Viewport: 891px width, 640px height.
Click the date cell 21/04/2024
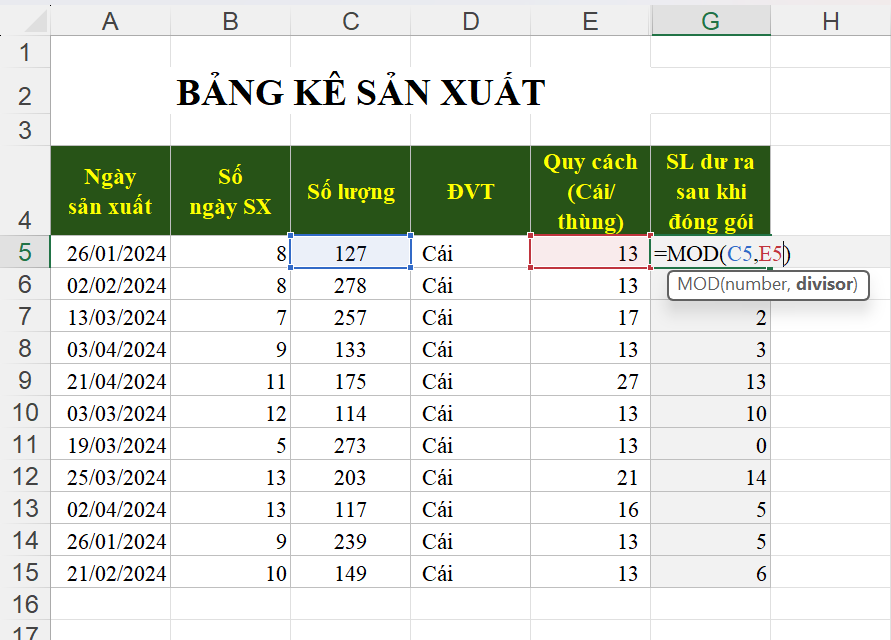pyautogui.click(x=110, y=381)
